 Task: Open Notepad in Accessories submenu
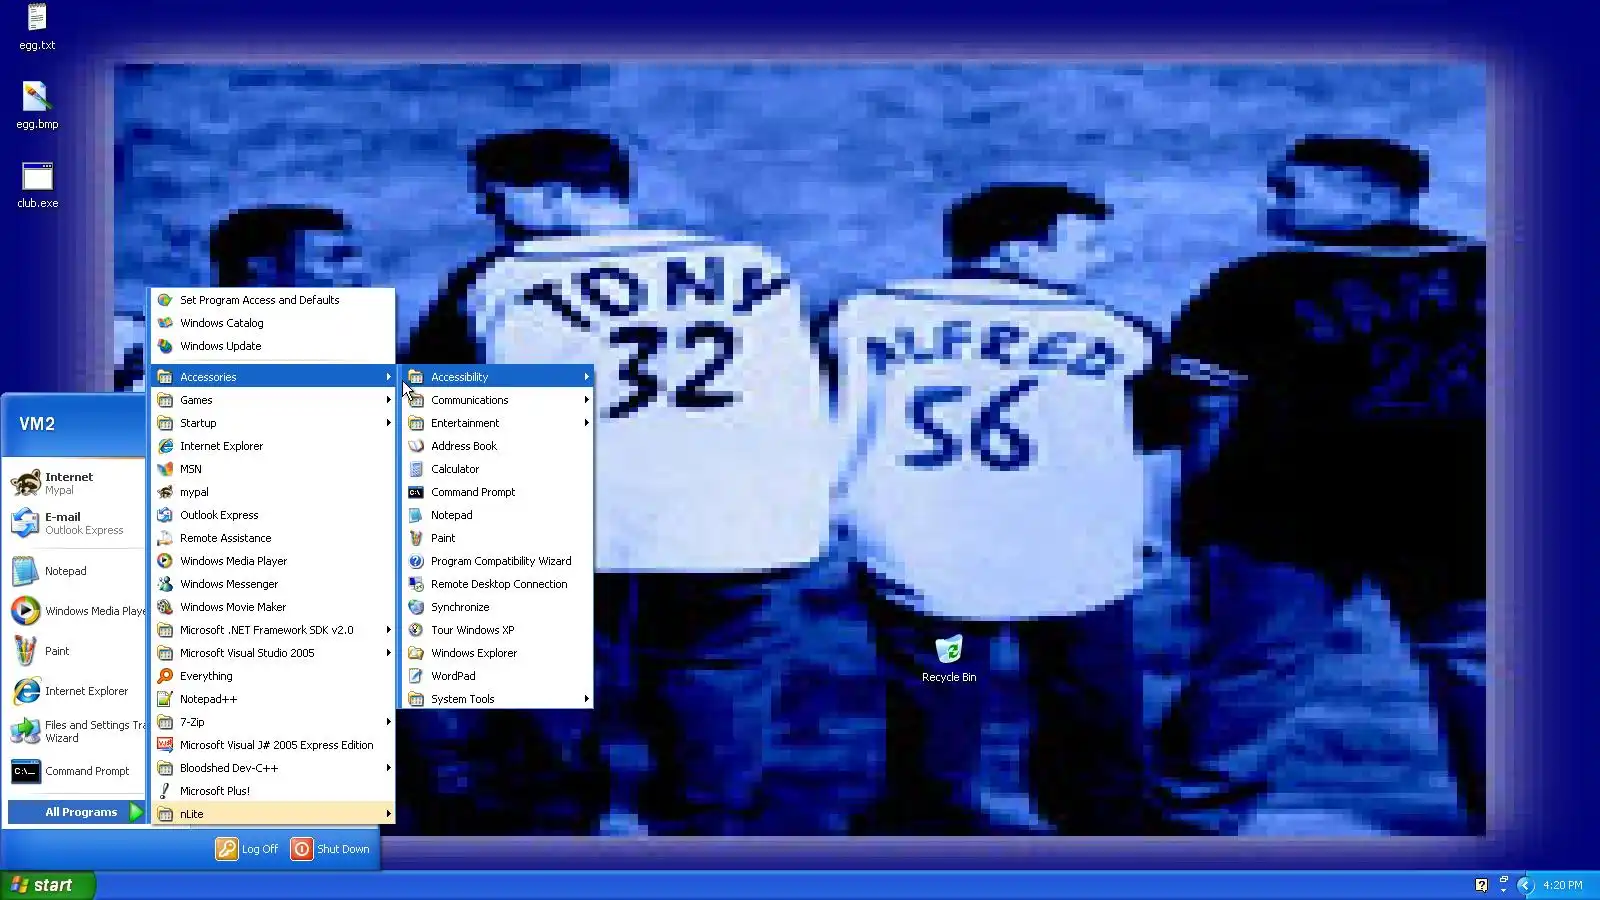[498, 515]
